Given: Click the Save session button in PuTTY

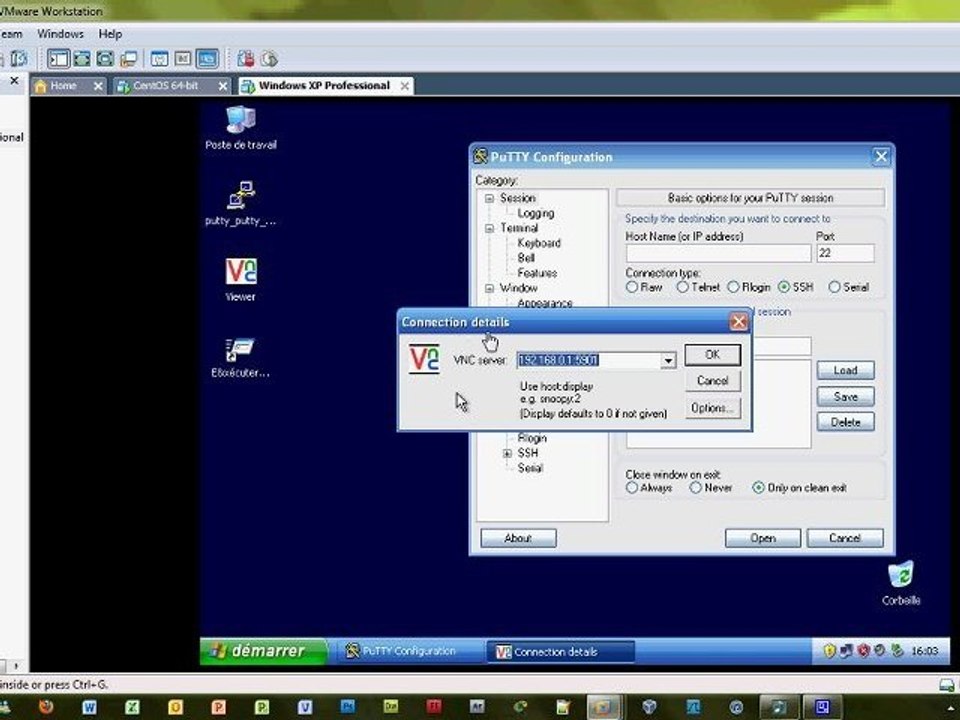Looking at the screenshot, I should tap(845, 396).
